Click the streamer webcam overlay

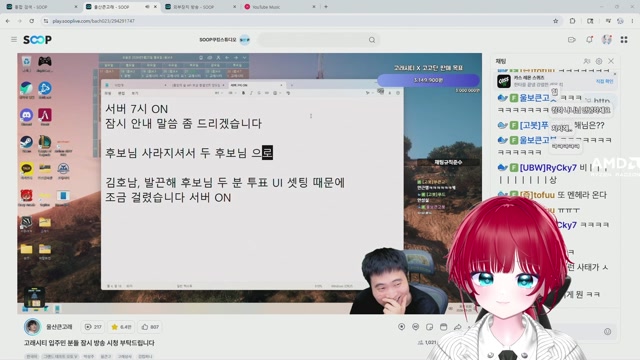(x=398, y=281)
